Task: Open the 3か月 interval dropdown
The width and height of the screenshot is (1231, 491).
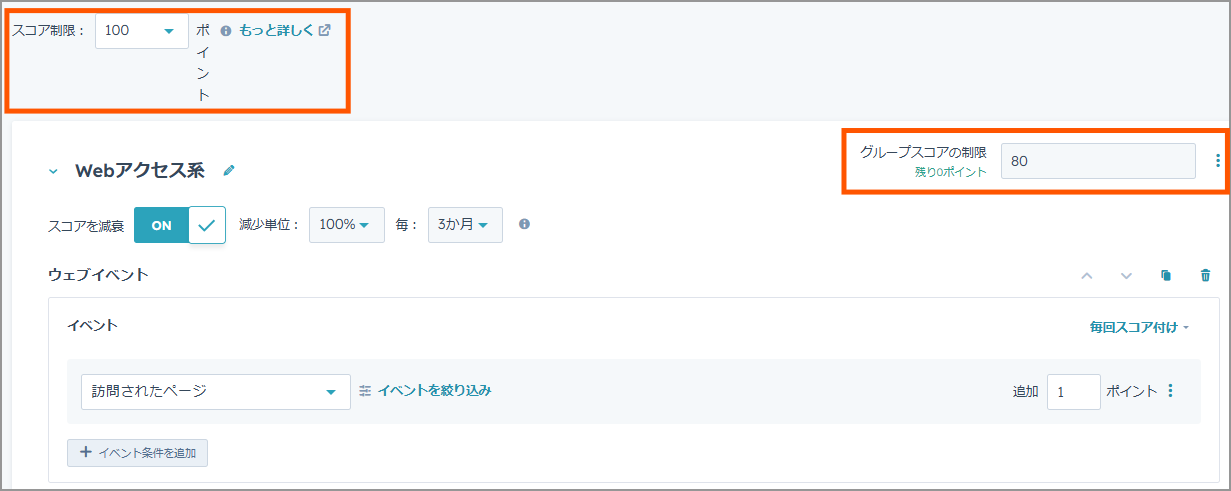Action: point(465,225)
